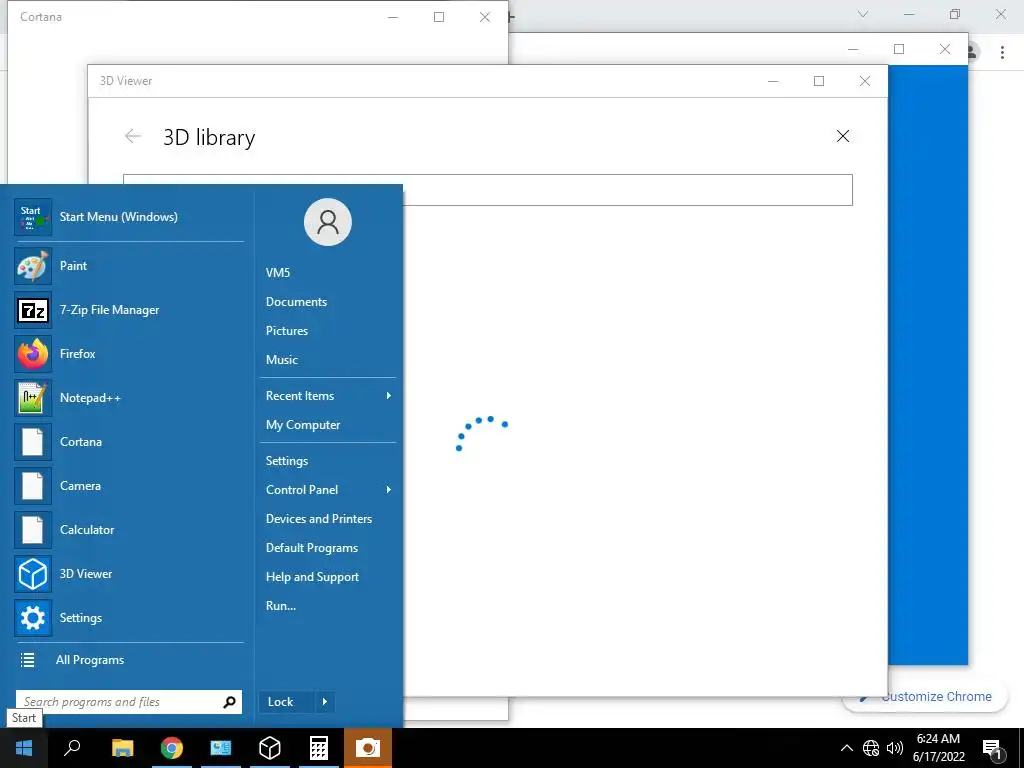Show hidden tray icons chevron

[x=846, y=748]
